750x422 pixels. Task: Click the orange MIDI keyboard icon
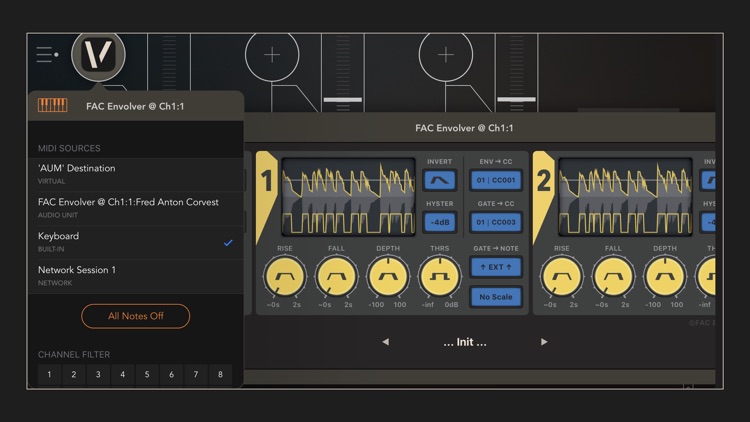coord(53,105)
